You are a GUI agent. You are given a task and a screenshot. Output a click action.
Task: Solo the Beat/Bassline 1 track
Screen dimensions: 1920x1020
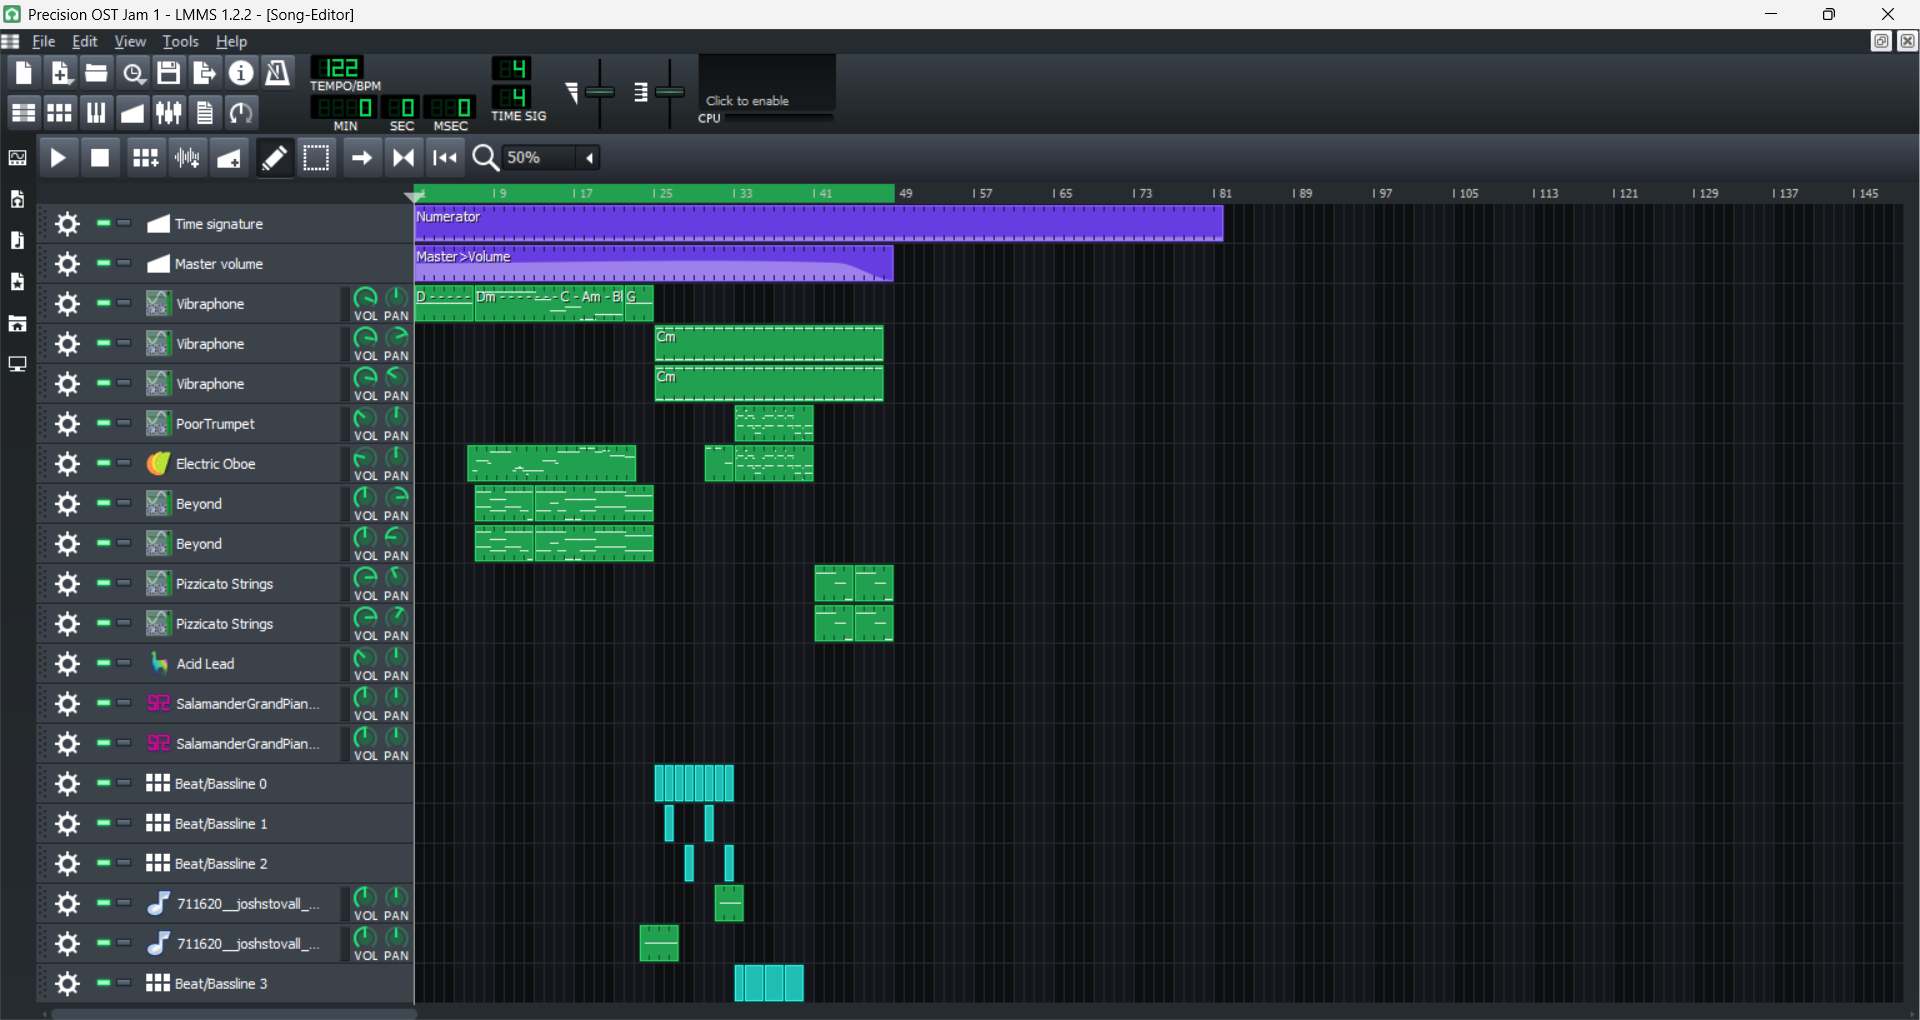pos(124,823)
